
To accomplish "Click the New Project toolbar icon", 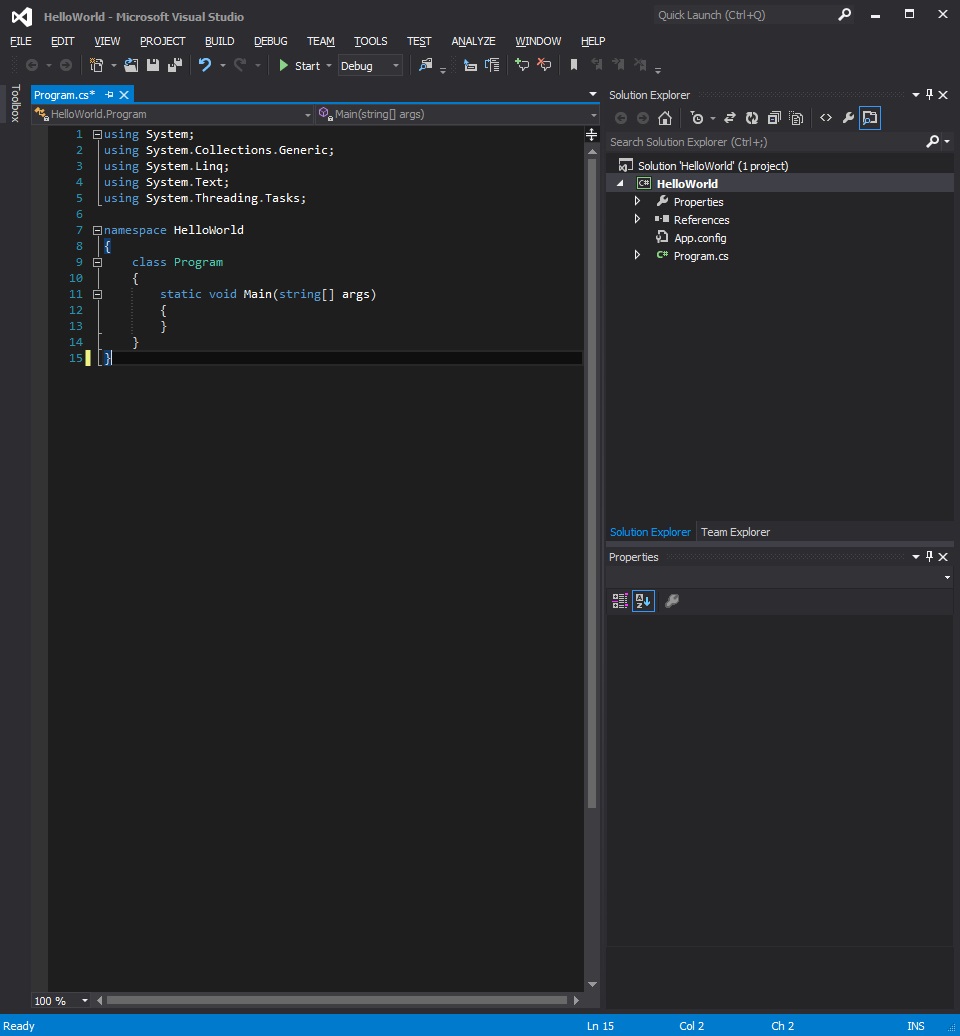I will point(96,65).
